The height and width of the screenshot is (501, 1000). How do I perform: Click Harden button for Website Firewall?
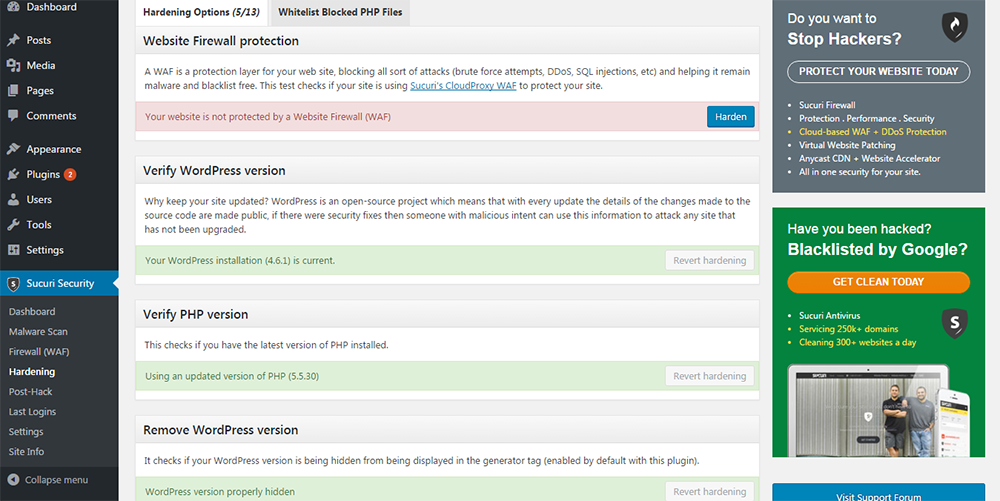point(731,117)
